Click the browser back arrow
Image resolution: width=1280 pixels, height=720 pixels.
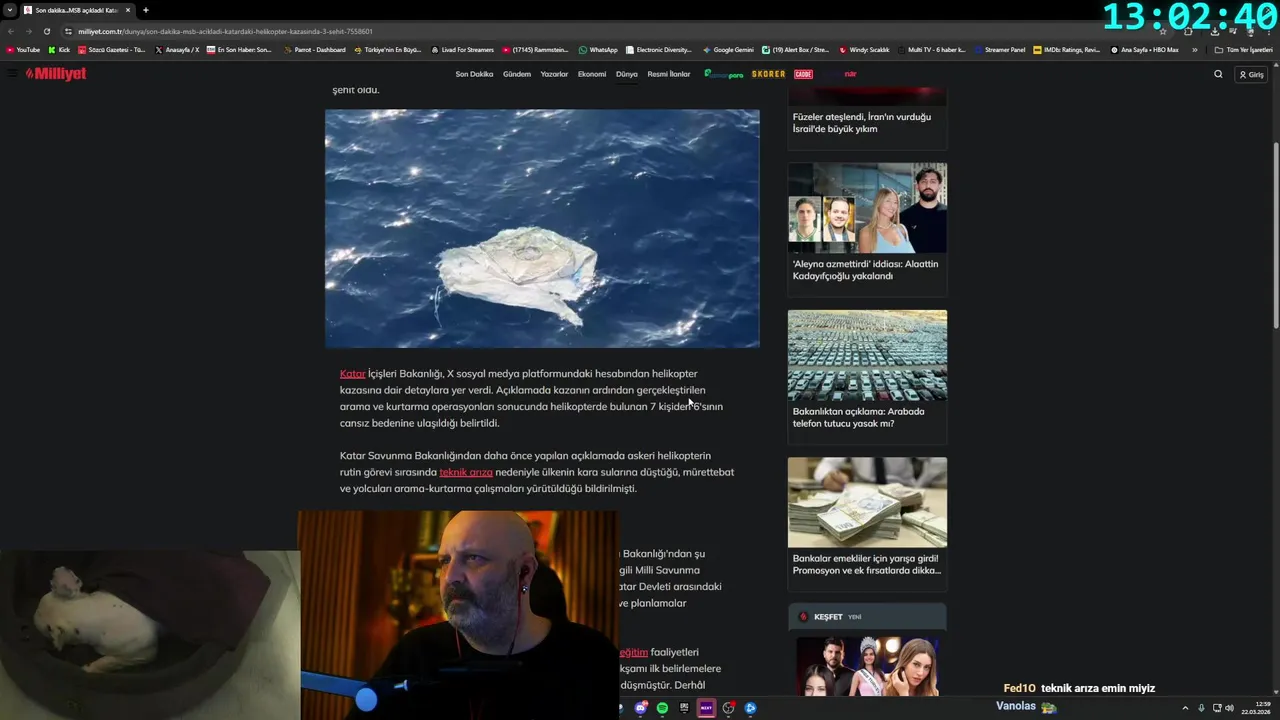(11, 31)
